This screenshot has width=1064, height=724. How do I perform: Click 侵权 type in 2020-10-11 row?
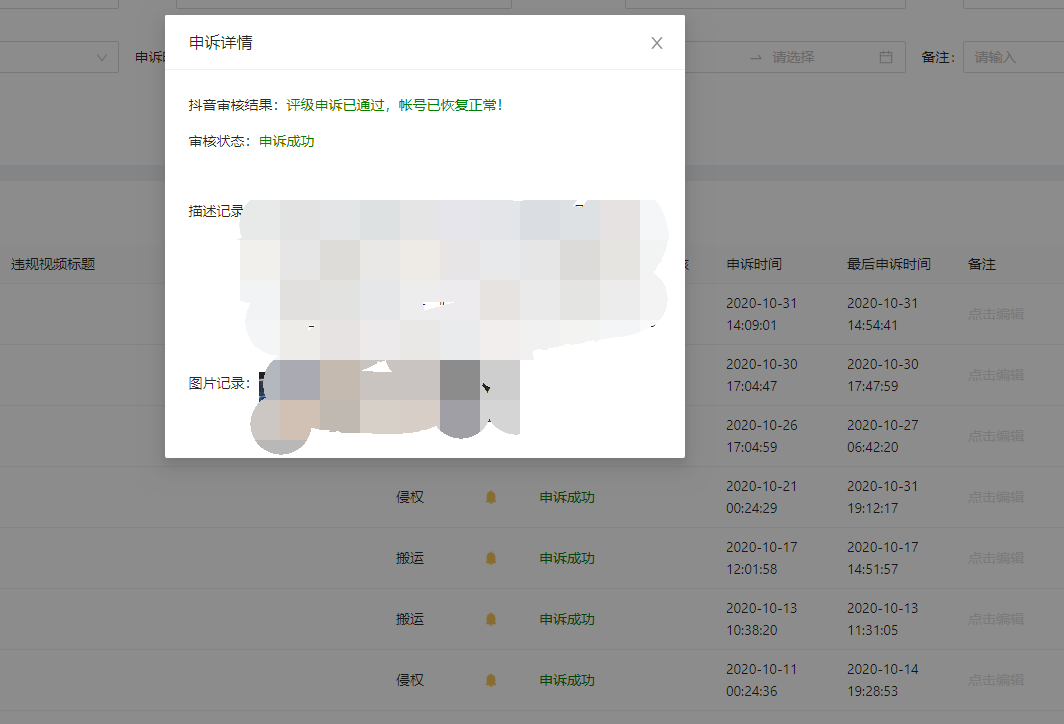[410, 681]
